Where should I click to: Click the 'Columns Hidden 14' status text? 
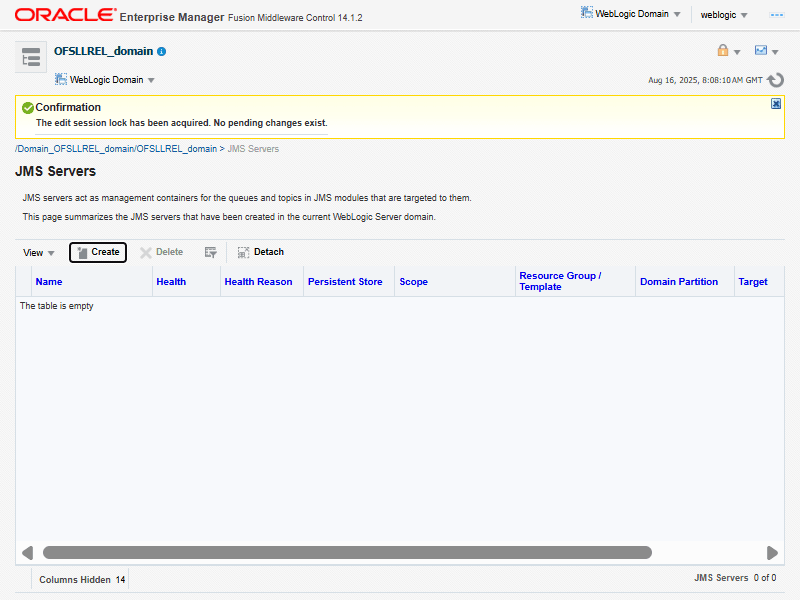coord(82,580)
